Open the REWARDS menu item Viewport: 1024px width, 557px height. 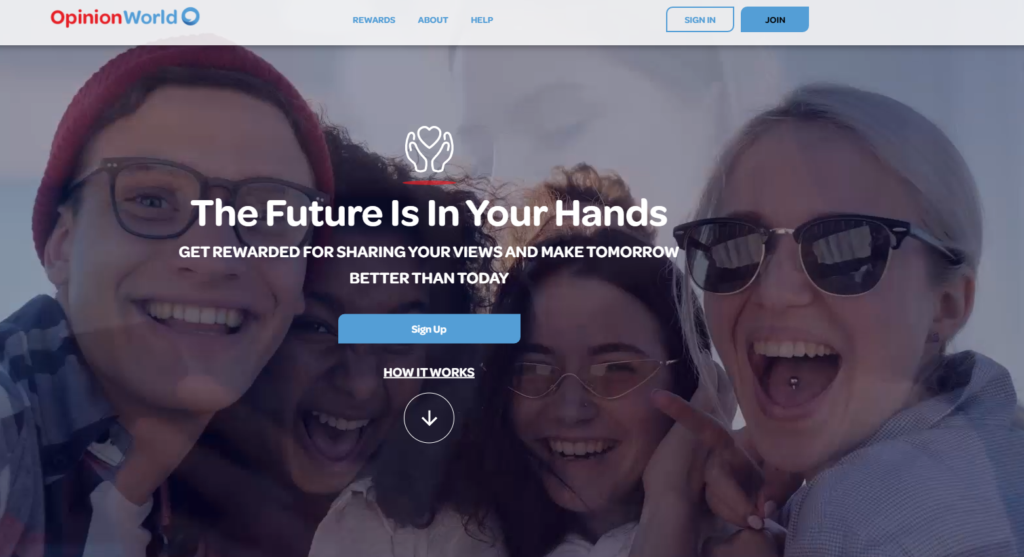tap(374, 20)
